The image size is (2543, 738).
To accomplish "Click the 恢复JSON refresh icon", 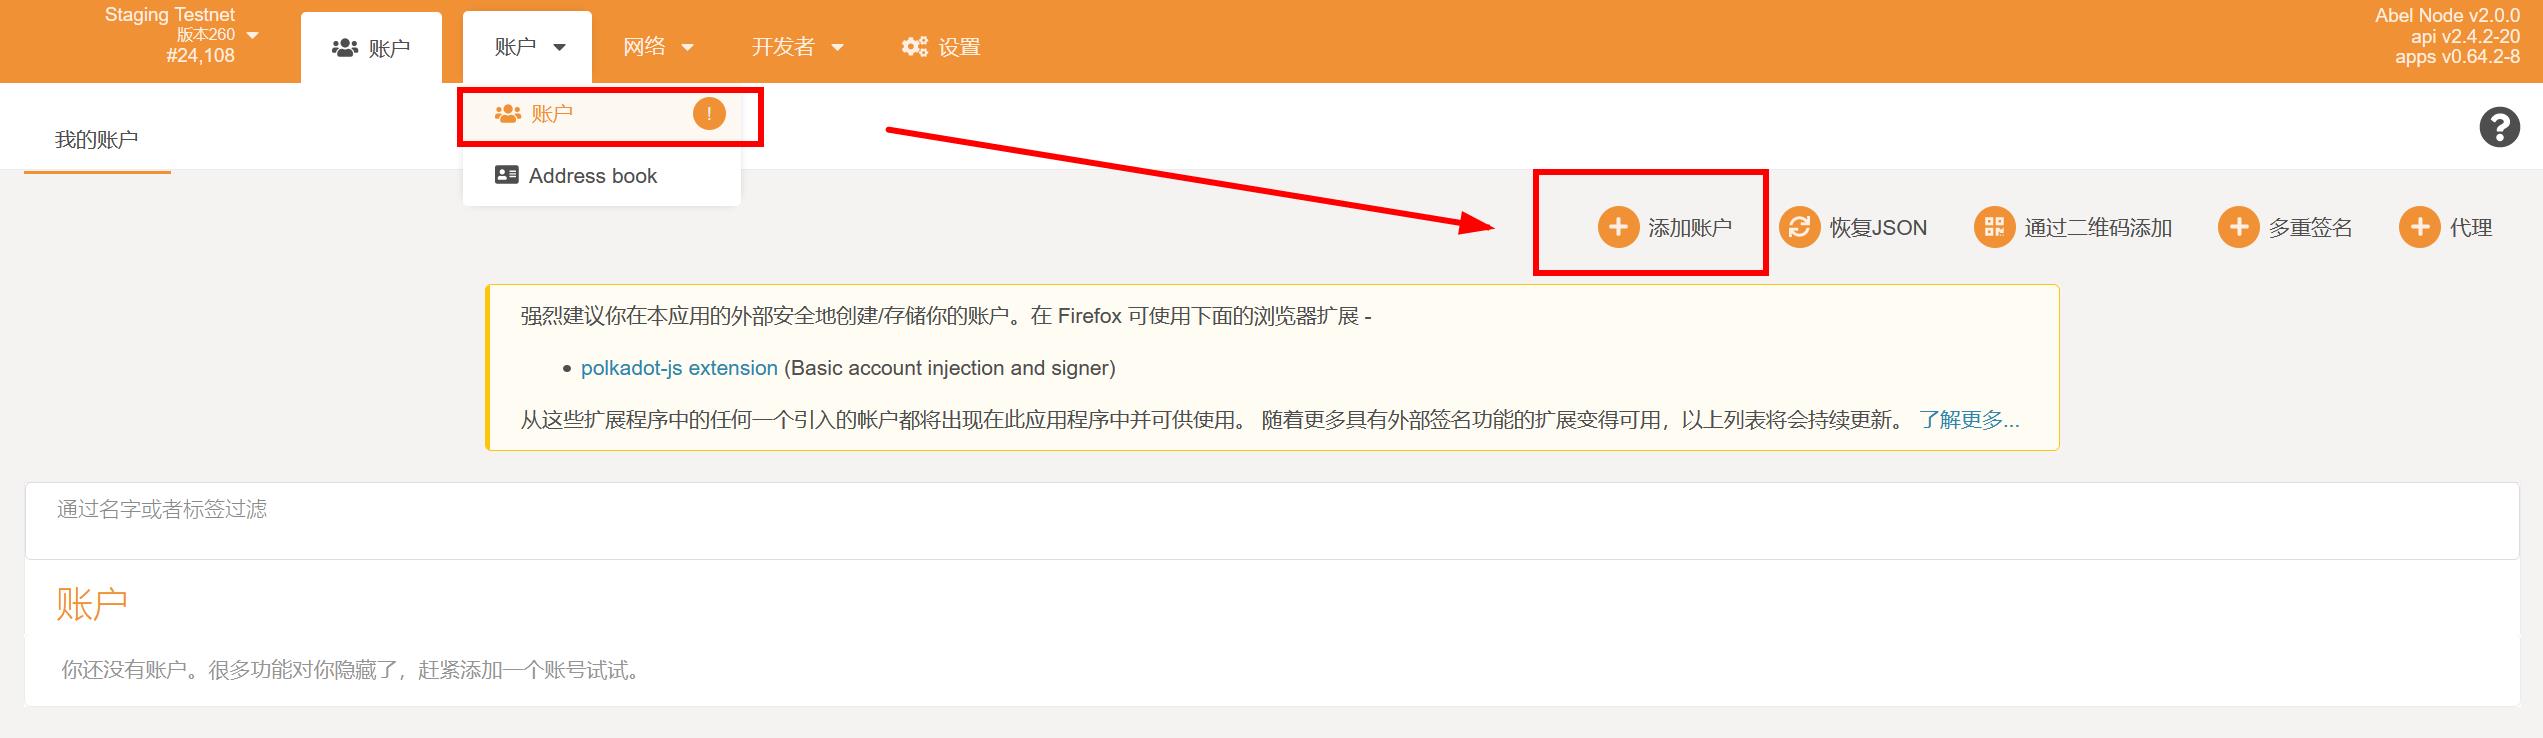I will [1799, 227].
